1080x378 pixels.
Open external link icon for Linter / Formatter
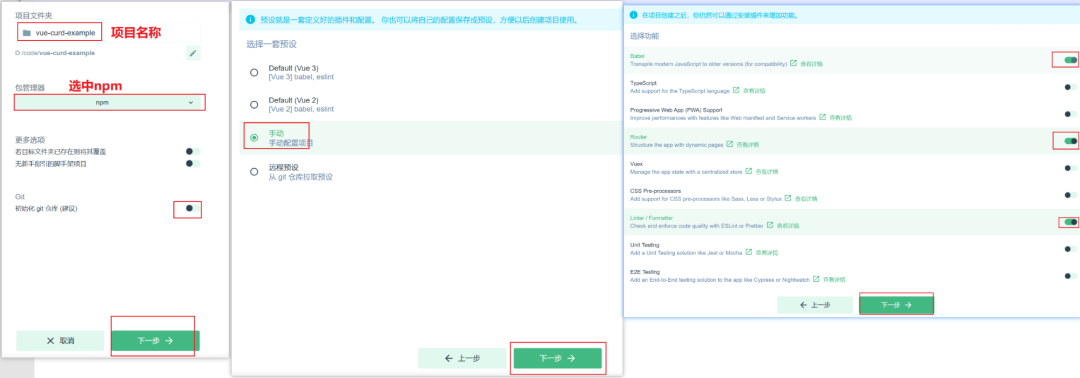771,225
